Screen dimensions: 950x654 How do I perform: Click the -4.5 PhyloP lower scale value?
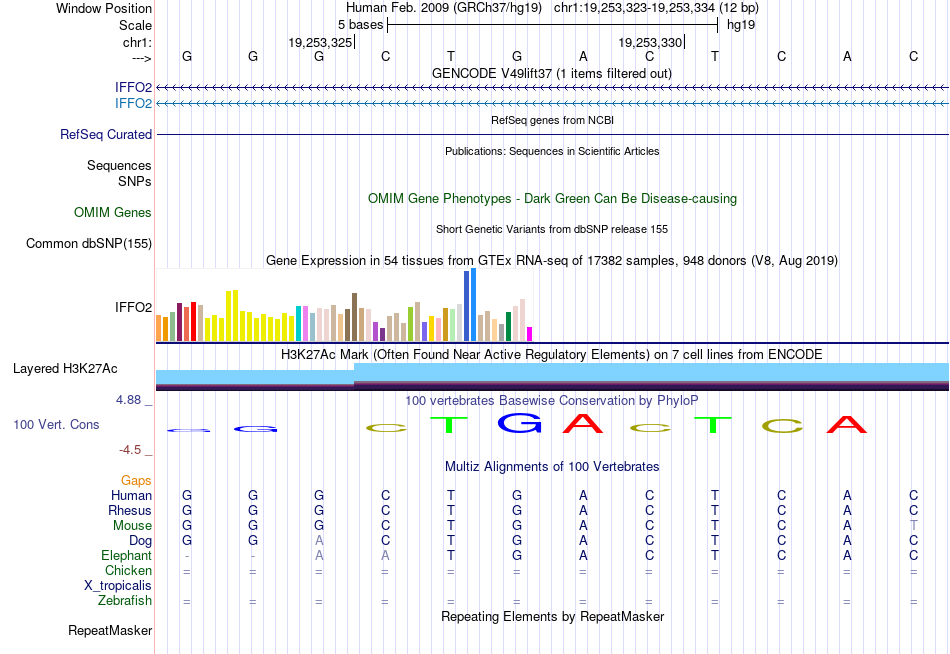pyautogui.click(x=130, y=450)
